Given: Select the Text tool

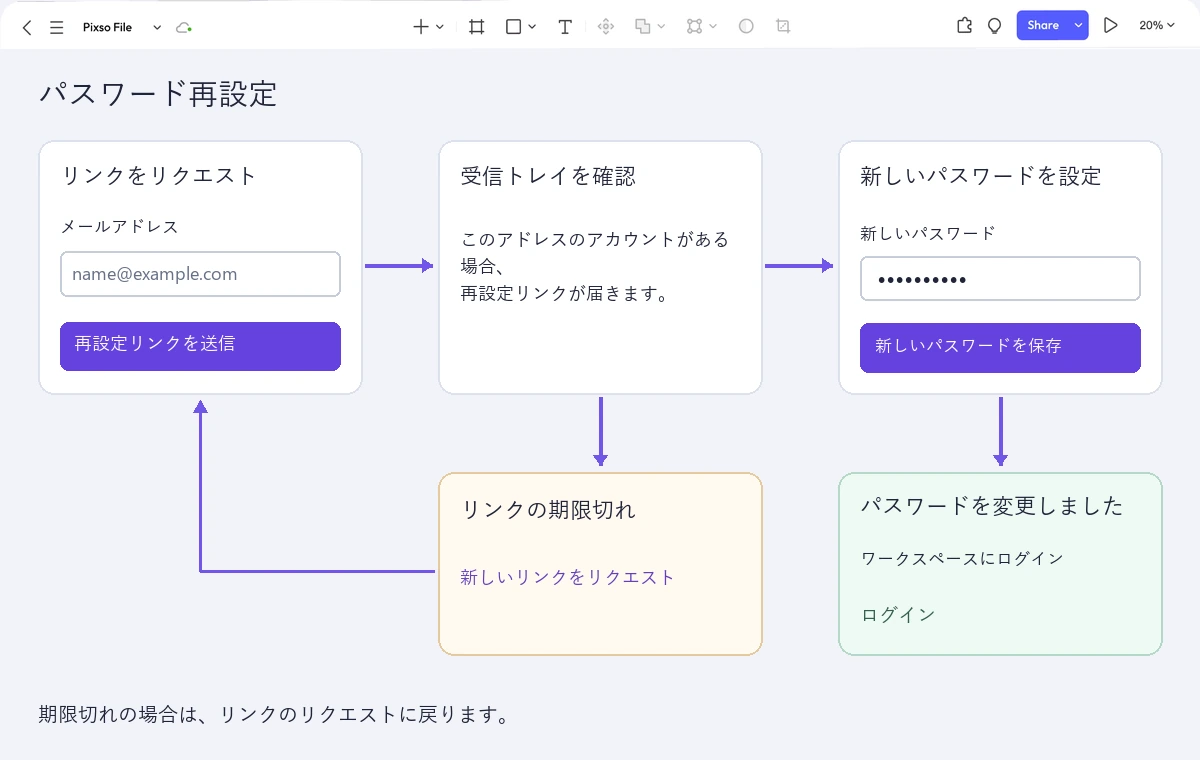Looking at the screenshot, I should (565, 27).
